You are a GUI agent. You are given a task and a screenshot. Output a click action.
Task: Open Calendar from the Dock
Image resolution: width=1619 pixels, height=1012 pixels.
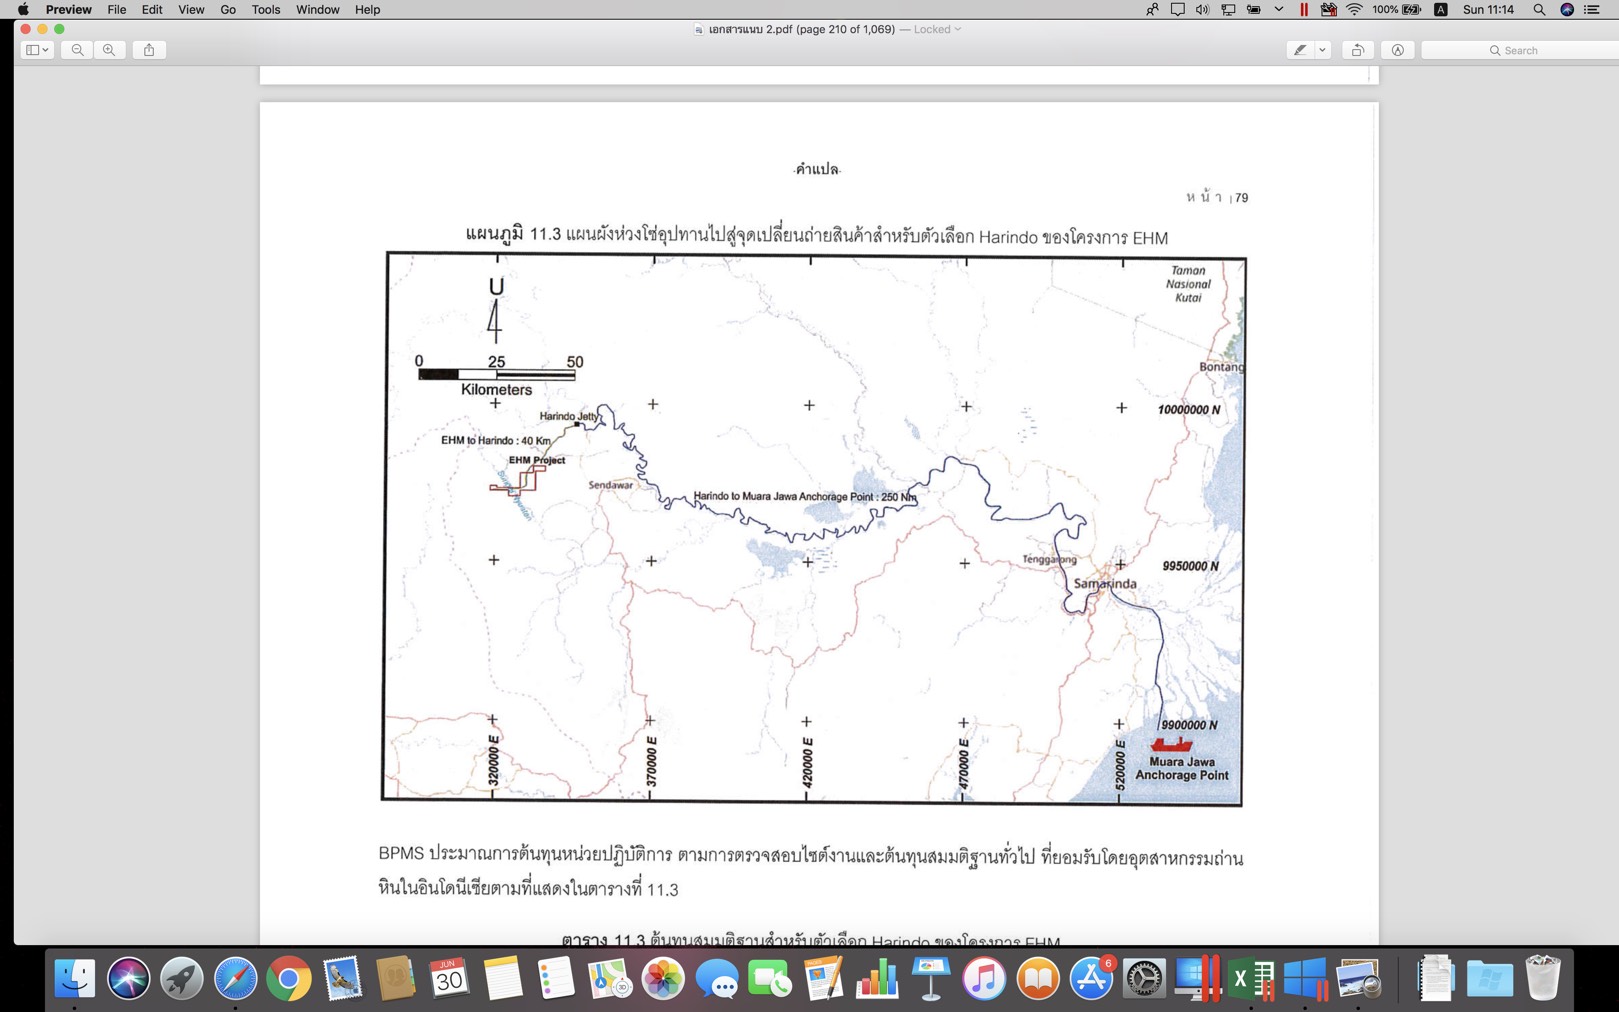449,979
